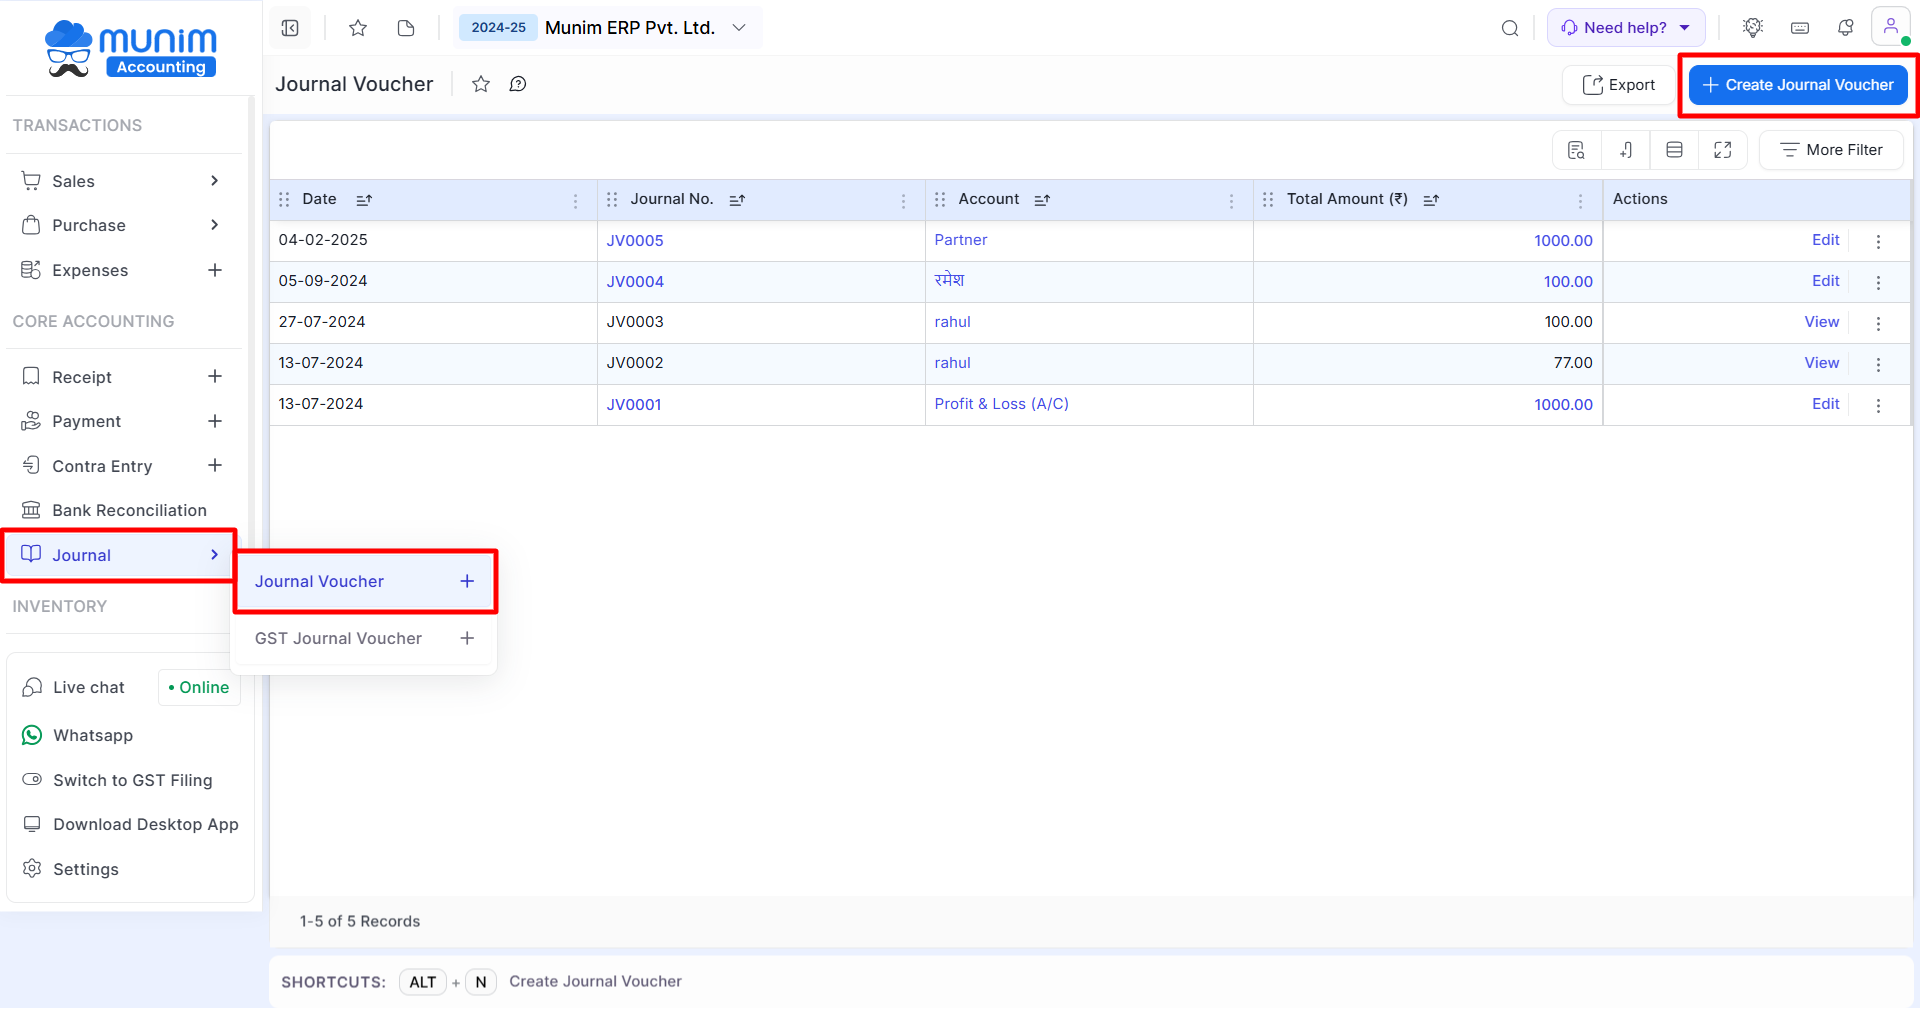Screen dimensions: 1920x1010
Task: Open Journal menu in sidebar
Action: [x=120, y=555]
